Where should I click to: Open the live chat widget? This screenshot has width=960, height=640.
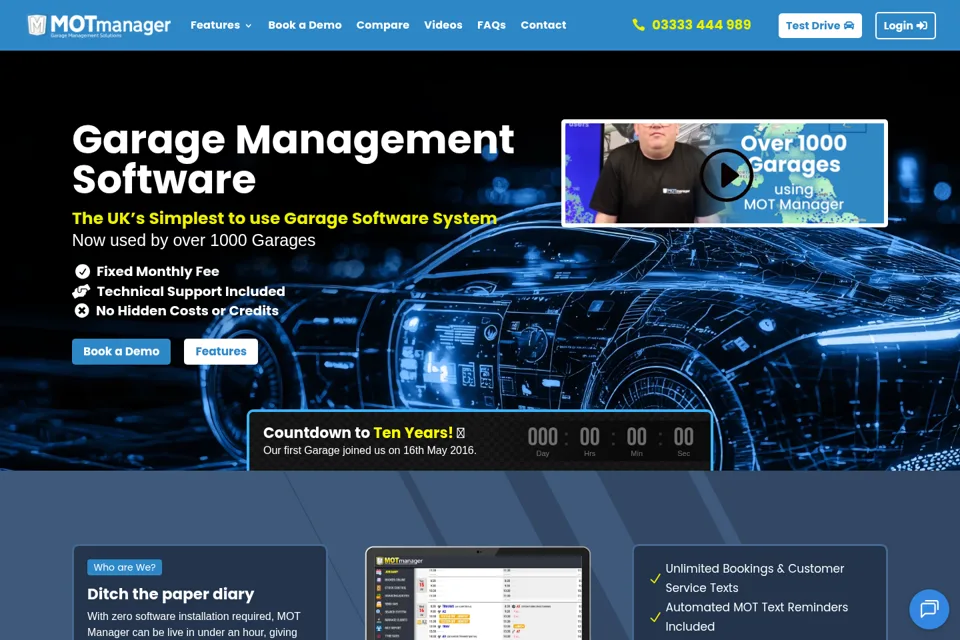(x=929, y=609)
